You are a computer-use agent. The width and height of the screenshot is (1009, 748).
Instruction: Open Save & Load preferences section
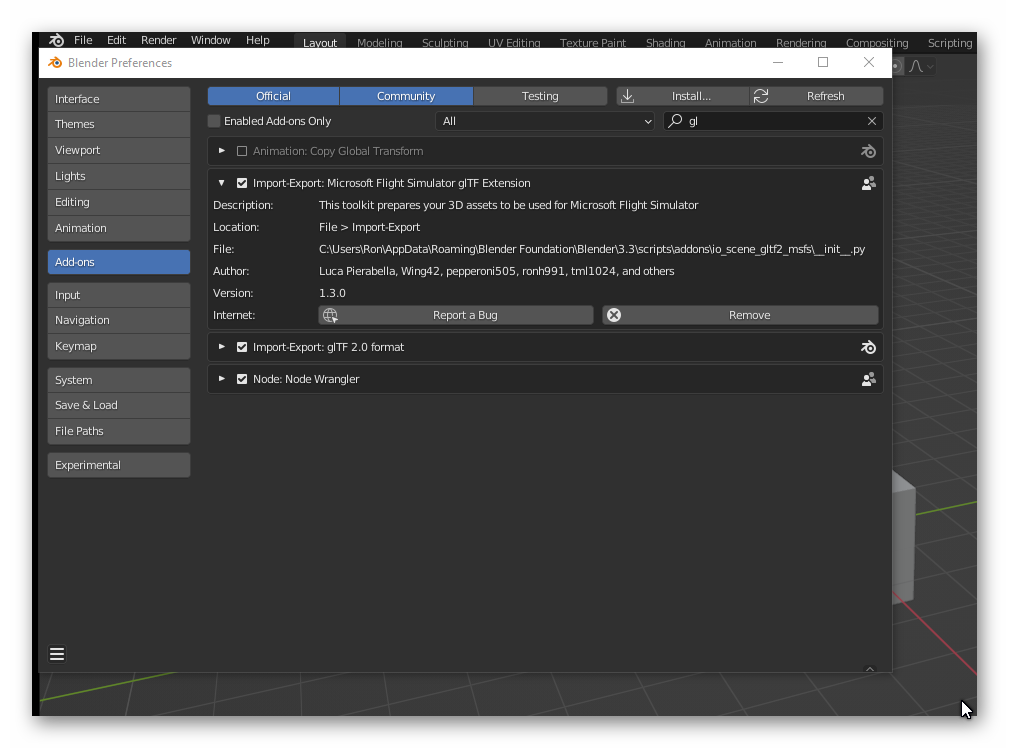click(x=119, y=405)
